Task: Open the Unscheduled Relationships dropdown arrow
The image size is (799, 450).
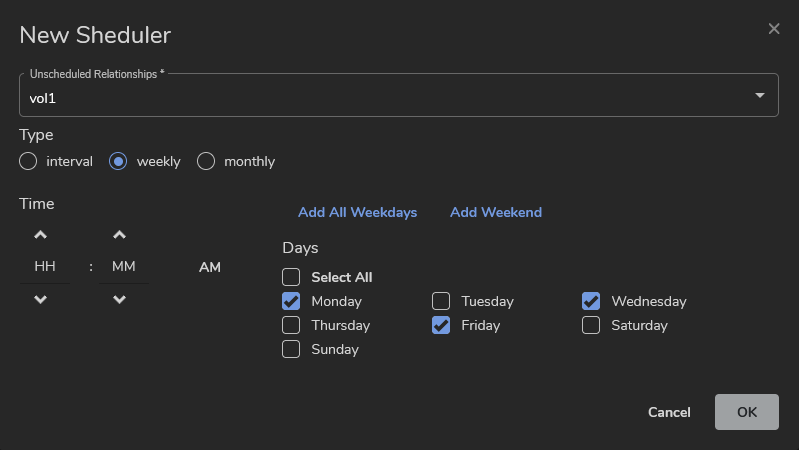Action: point(759,96)
